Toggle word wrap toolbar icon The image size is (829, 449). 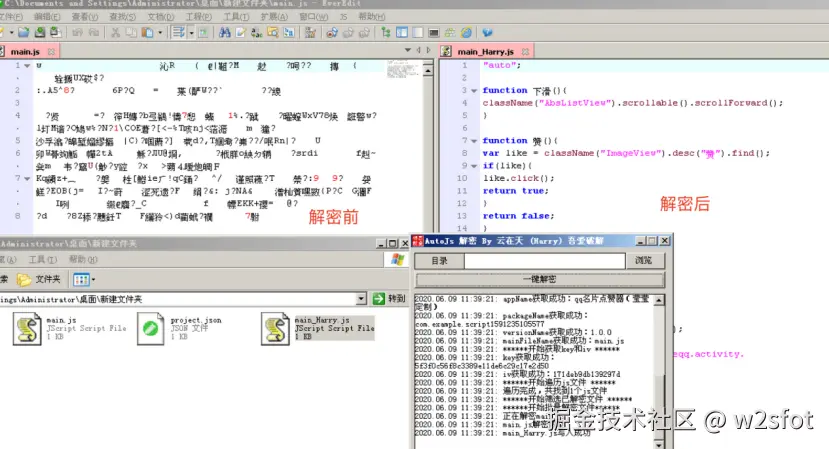pyautogui.click(x=179, y=33)
